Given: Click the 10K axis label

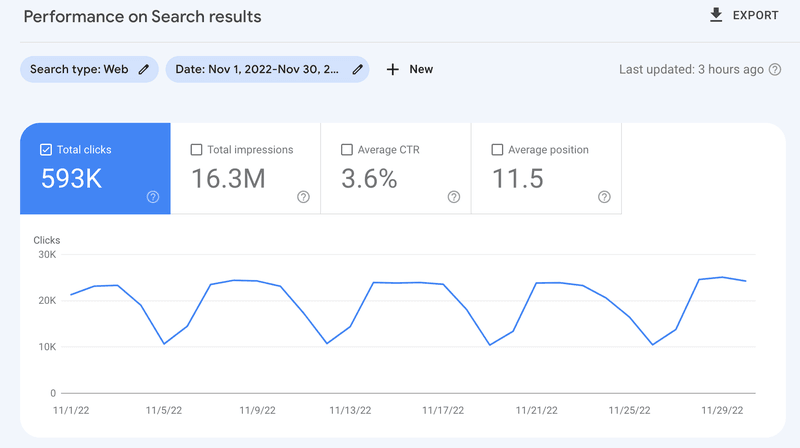Looking at the screenshot, I should tap(47, 347).
